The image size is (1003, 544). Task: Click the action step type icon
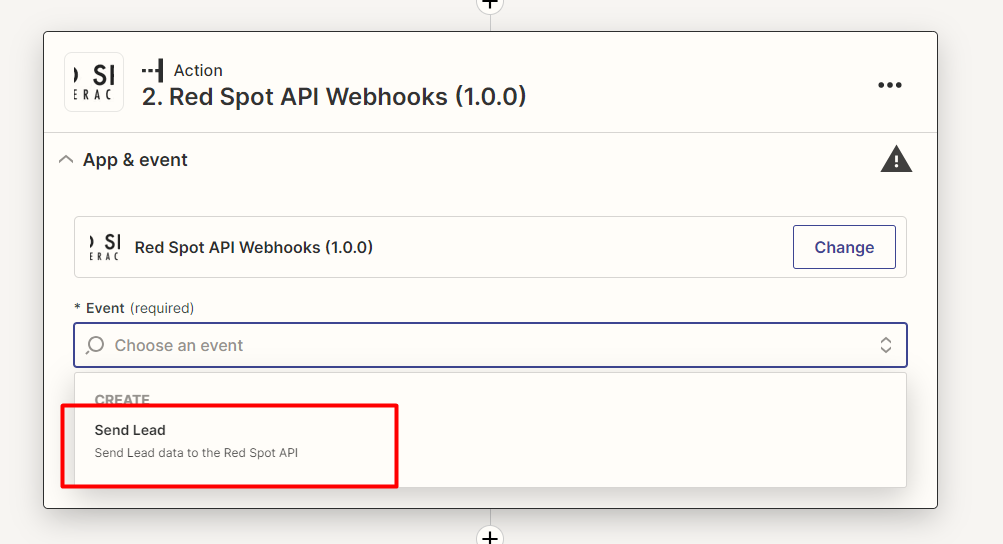(x=153, y=70)
